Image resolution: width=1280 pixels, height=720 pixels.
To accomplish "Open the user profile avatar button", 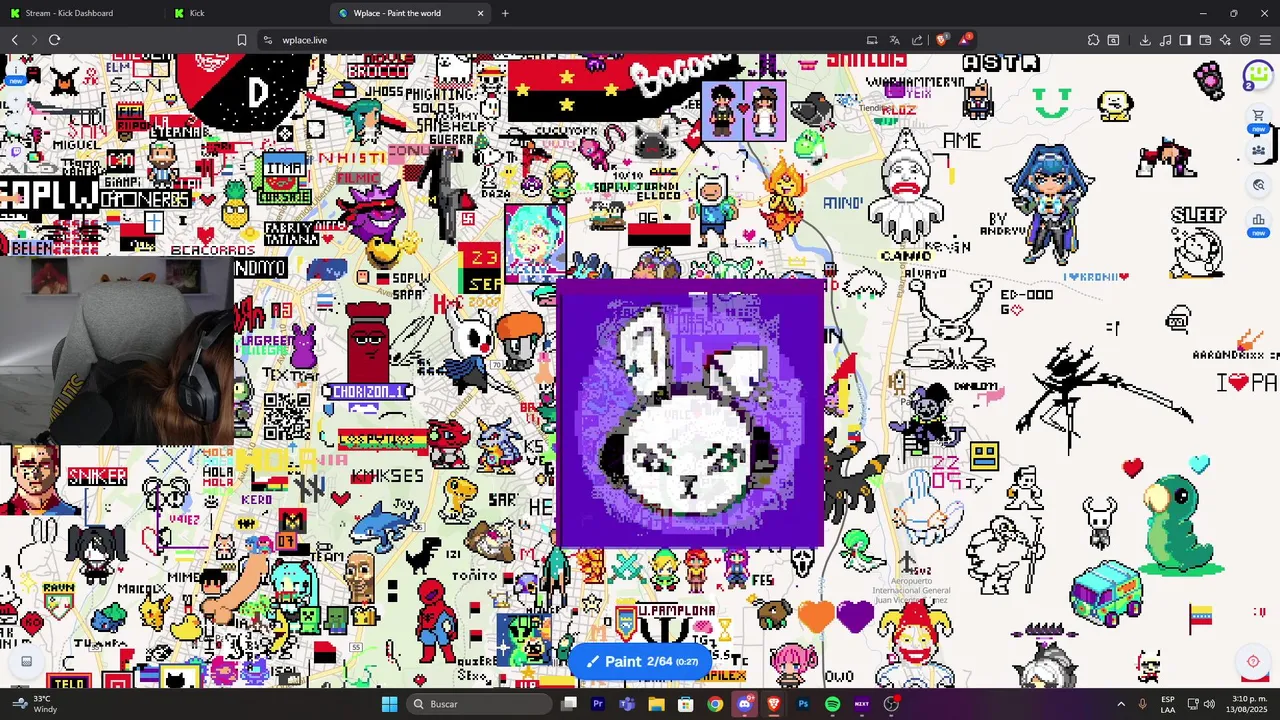I will (1258, 76).
